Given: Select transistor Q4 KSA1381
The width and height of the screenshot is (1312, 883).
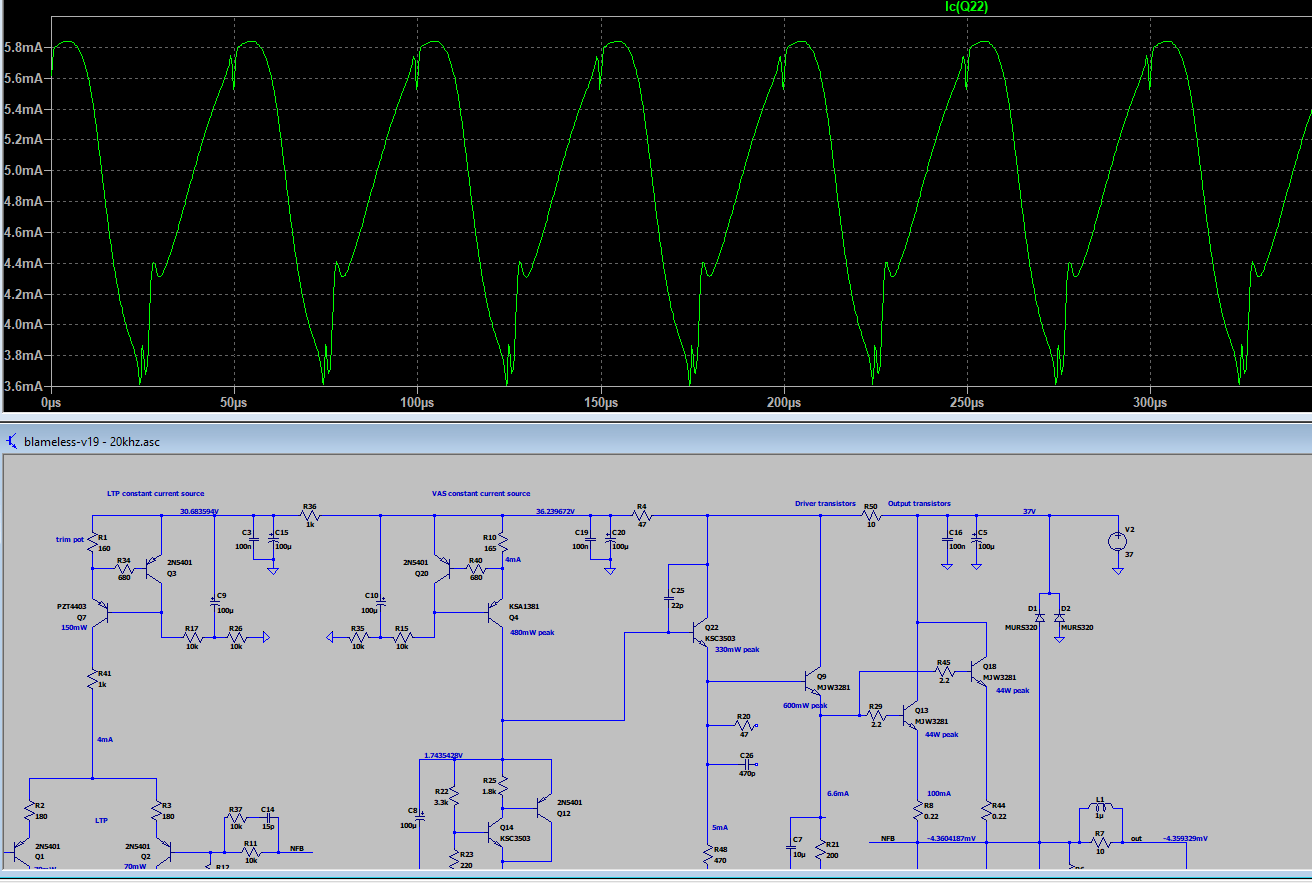Looking at the screenshot, I should pyautogui.click(x=496, y=612).
